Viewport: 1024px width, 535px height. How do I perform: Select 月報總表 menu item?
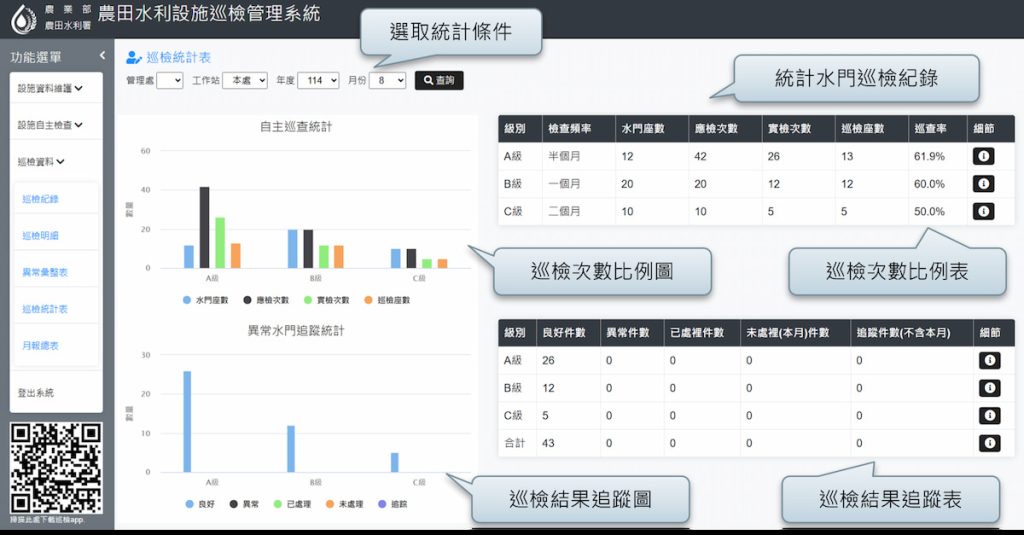[x=40, y=345]
